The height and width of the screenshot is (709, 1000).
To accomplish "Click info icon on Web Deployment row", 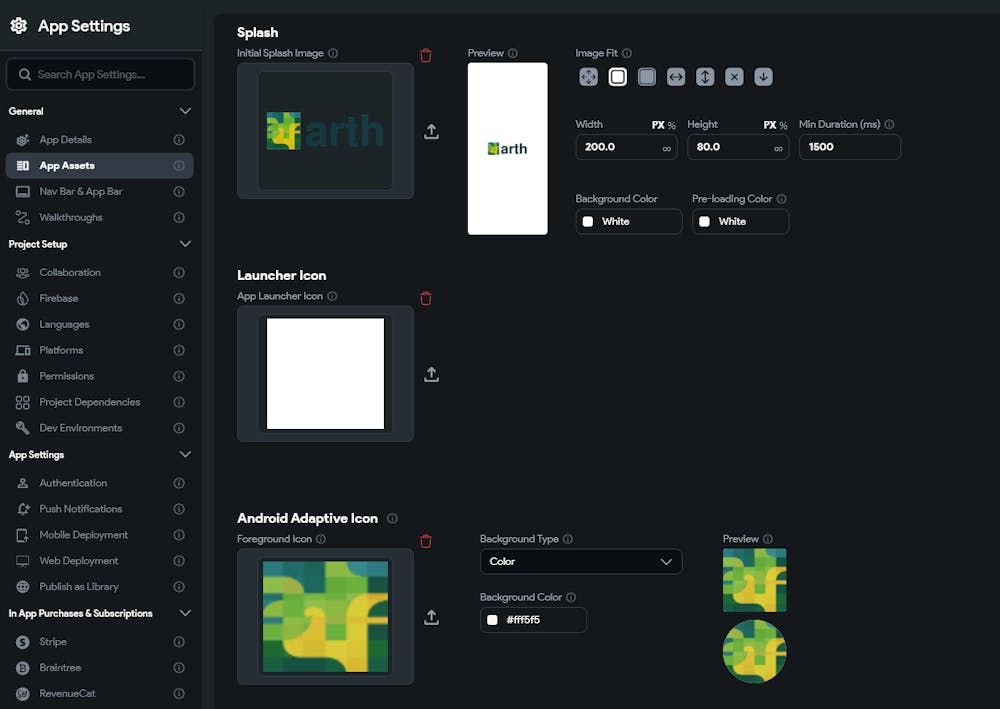I will click(179, 560).
